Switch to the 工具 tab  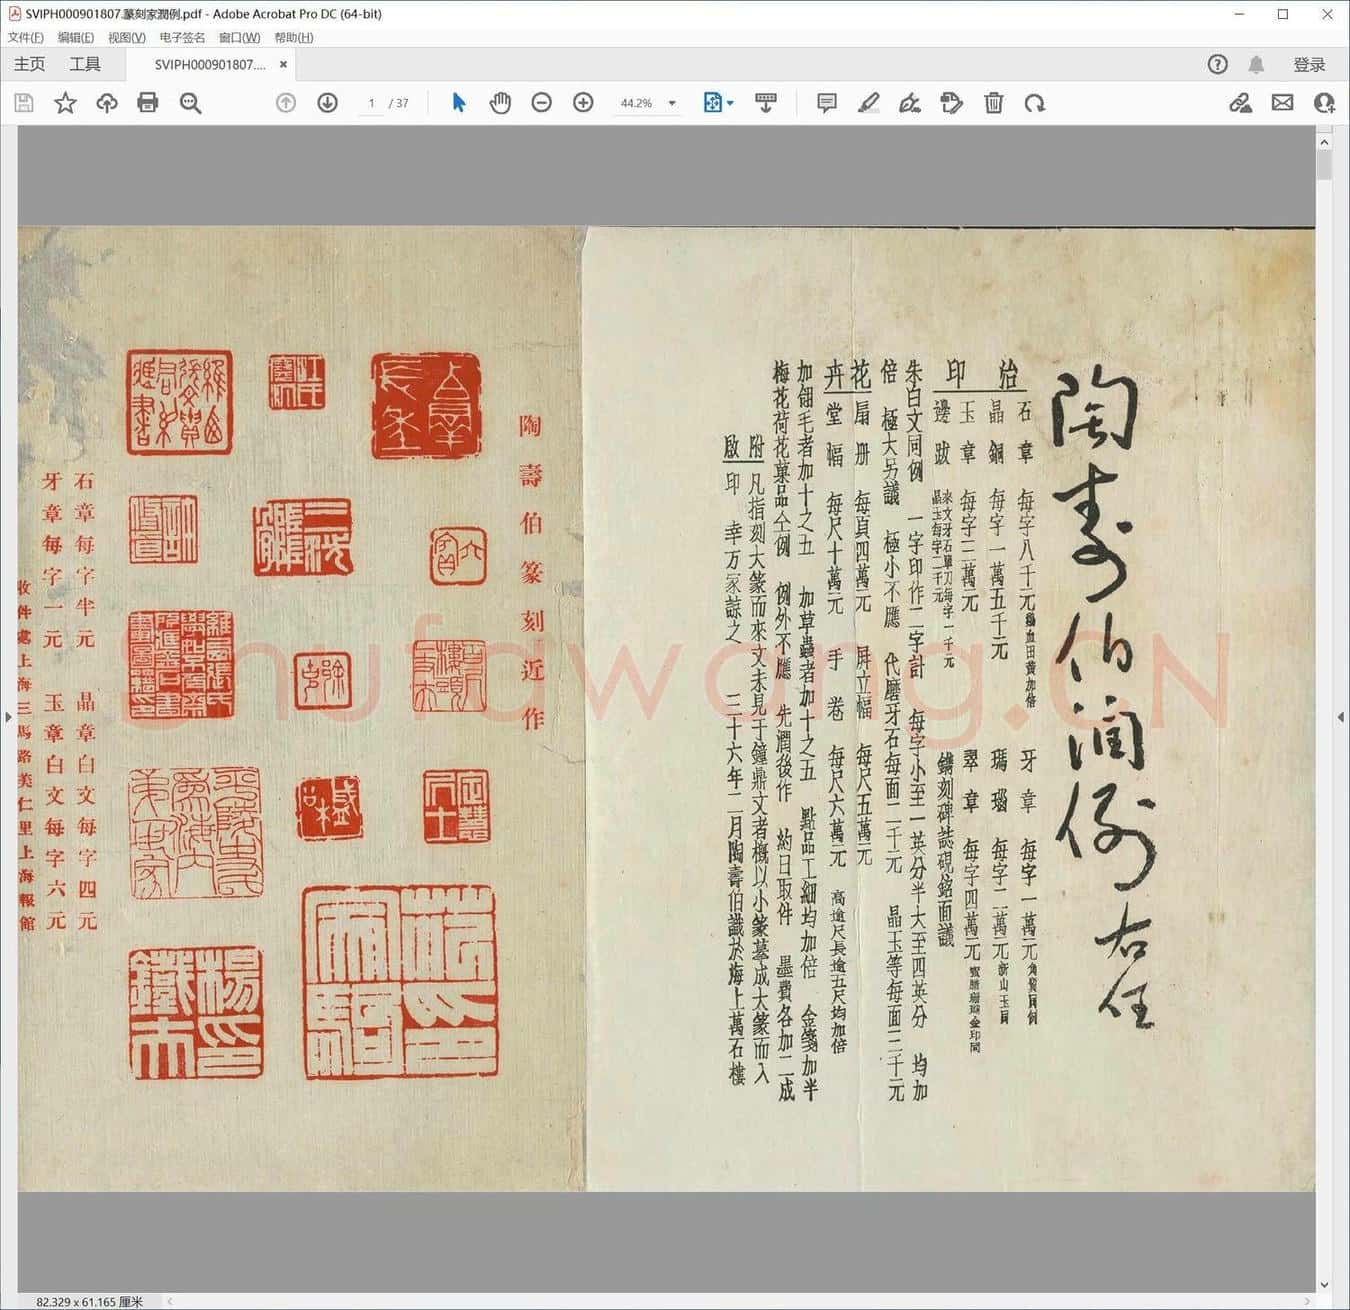85,65
